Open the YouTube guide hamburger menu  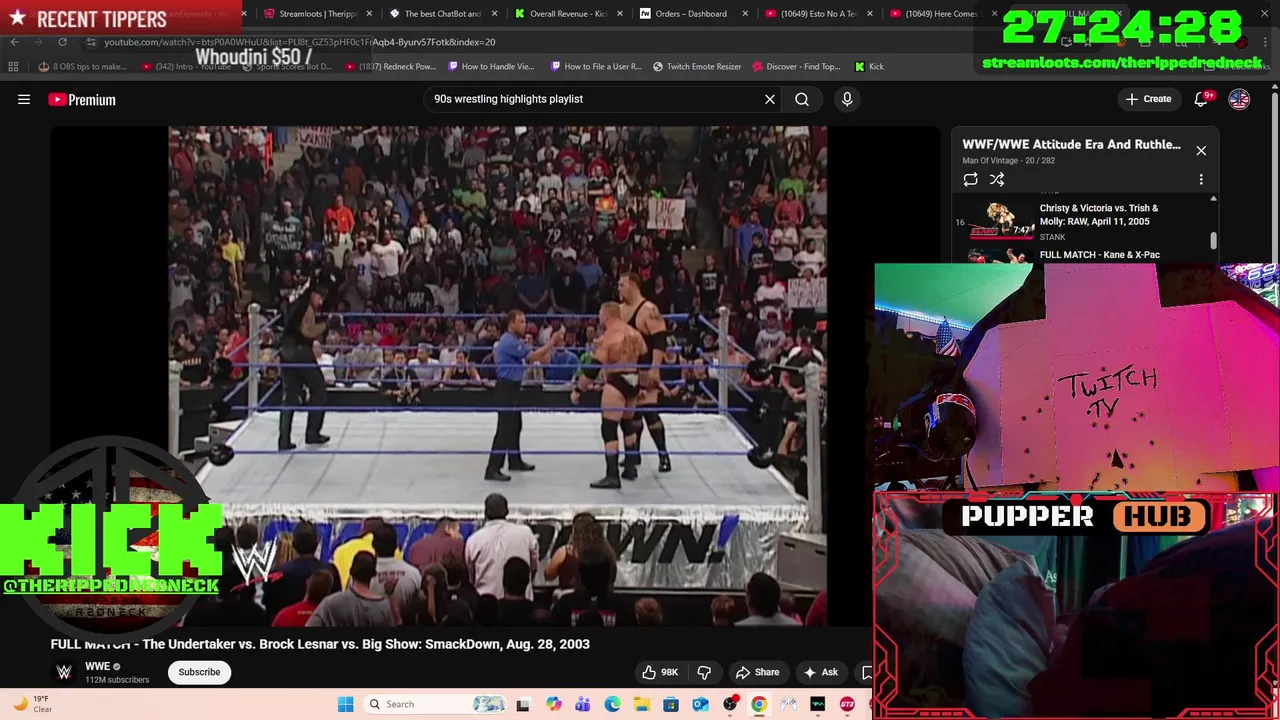tap(24, 99)
